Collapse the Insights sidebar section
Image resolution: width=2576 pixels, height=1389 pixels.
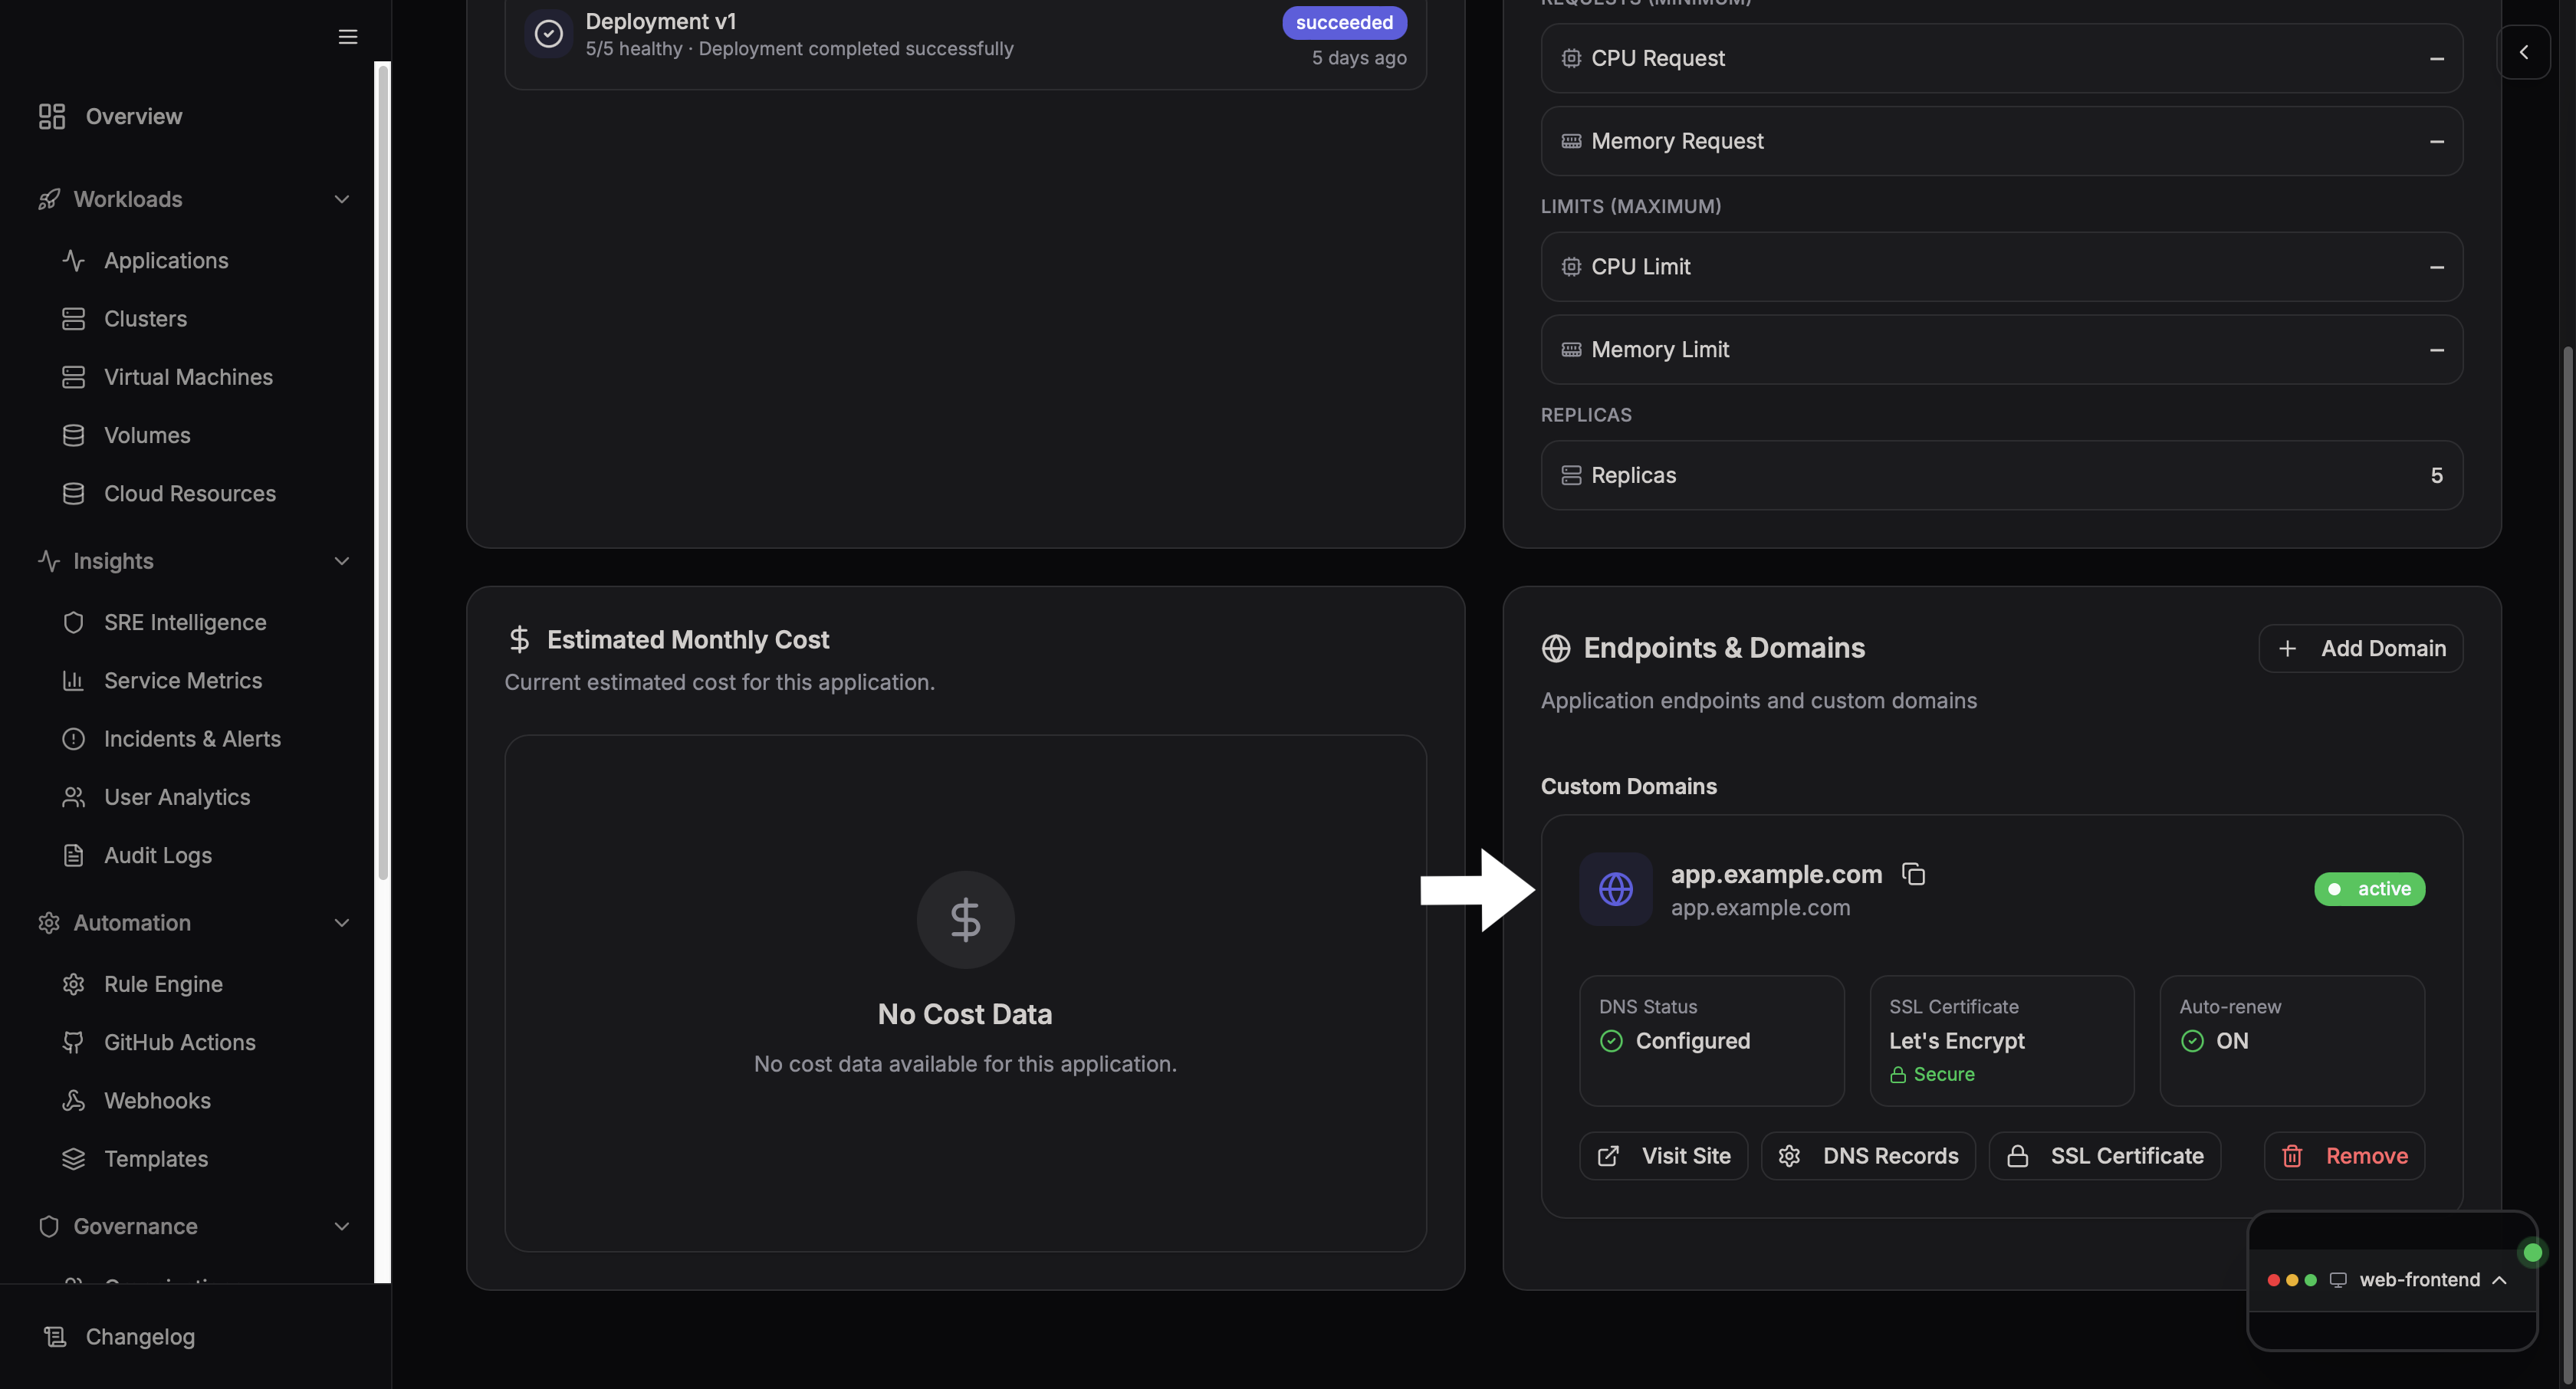pos(341,561)
